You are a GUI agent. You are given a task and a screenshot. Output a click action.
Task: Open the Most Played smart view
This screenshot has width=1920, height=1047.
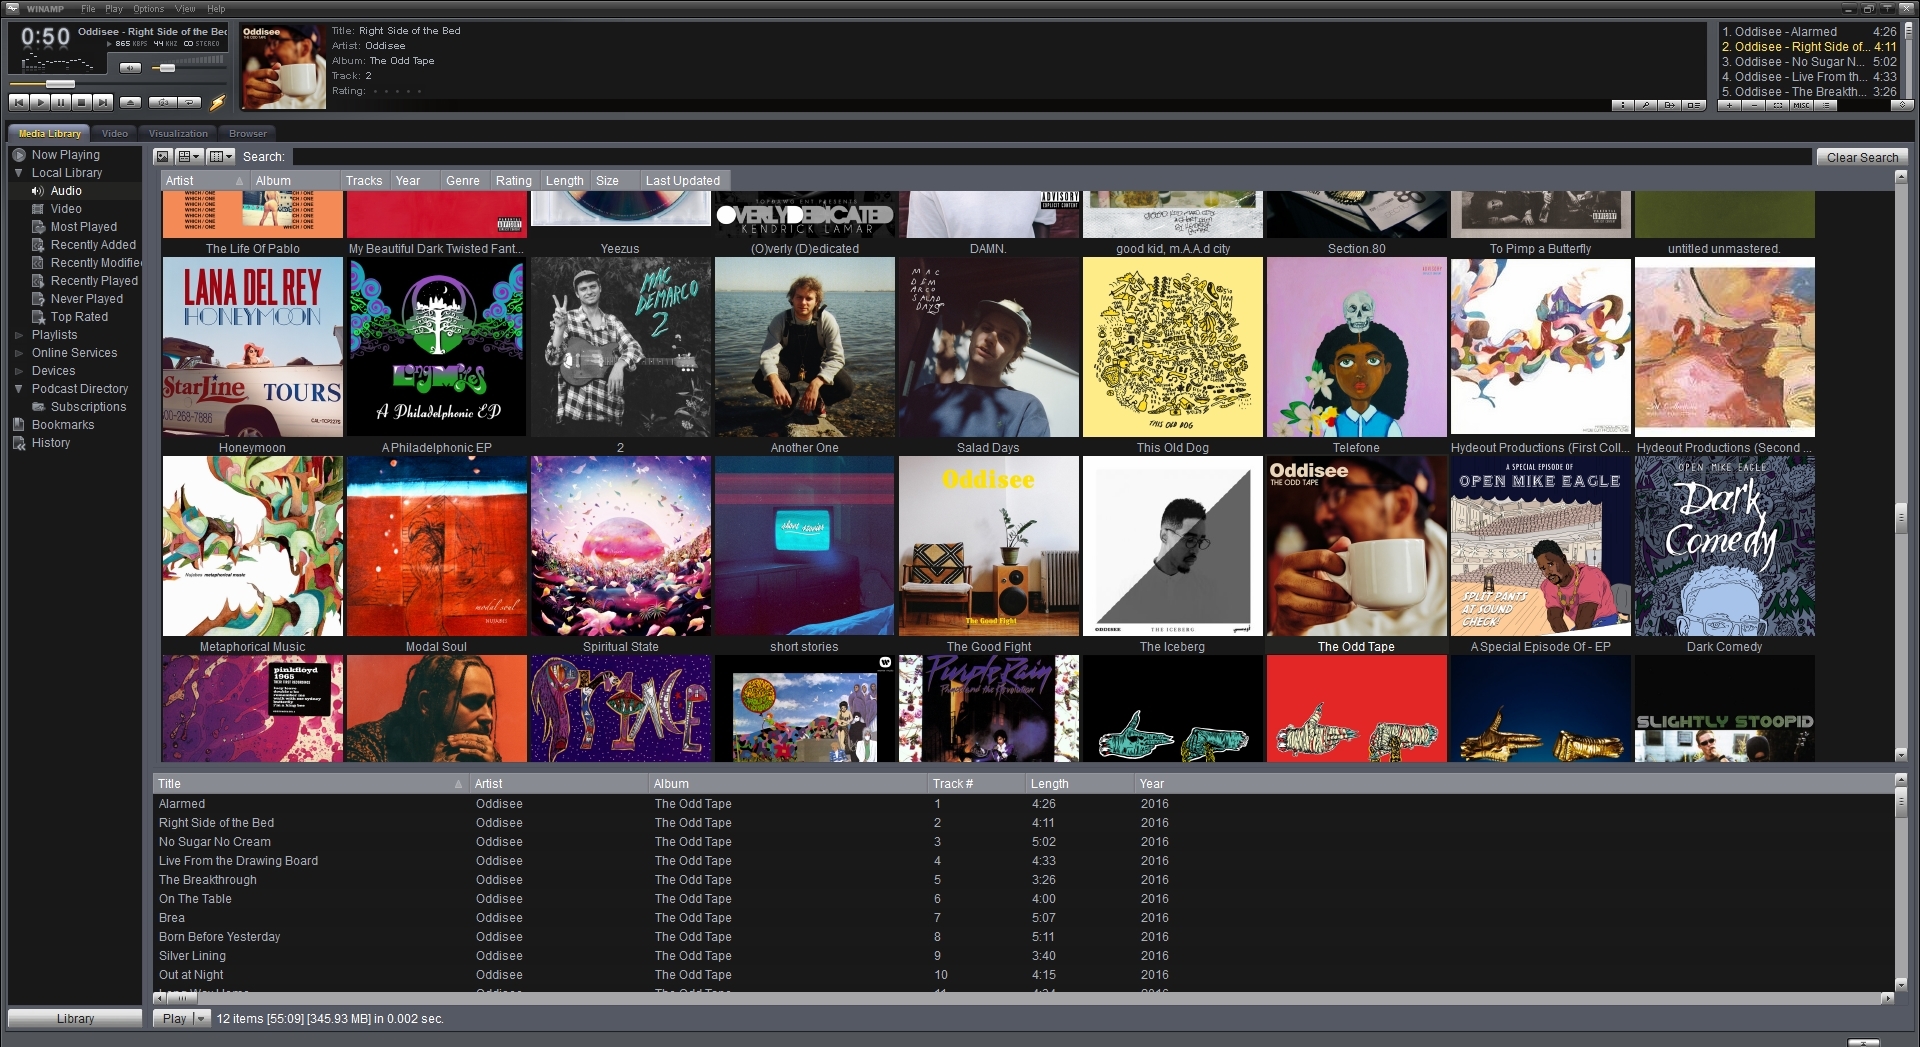click(x=83, y=227)
